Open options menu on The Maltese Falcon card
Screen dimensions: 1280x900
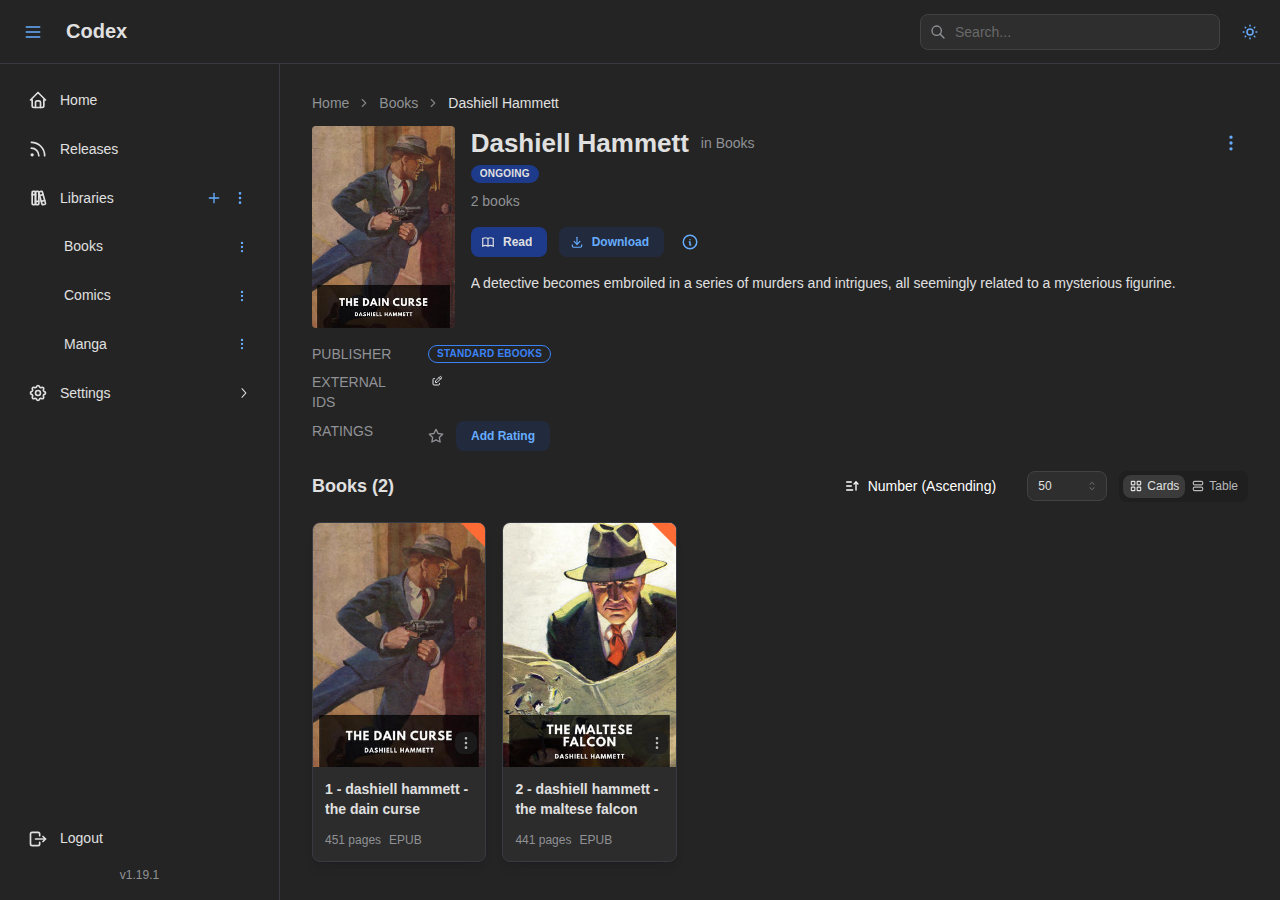pyautogui.click(x=657, y=743)
